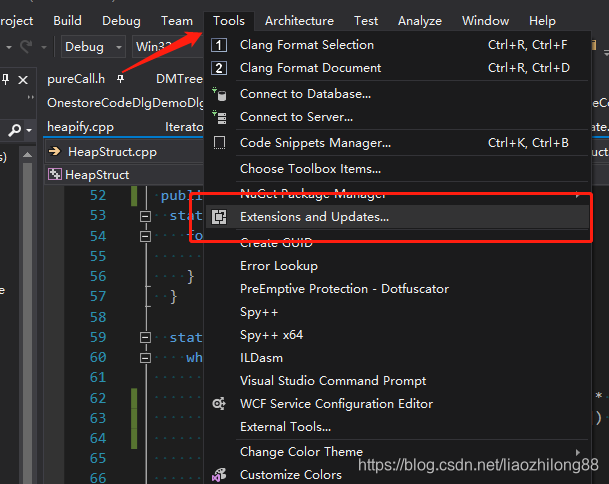Toggle the side panel auto-hide pin
Image resolution: width=609 pixels, height=484 pixels.
coord(5,80)
